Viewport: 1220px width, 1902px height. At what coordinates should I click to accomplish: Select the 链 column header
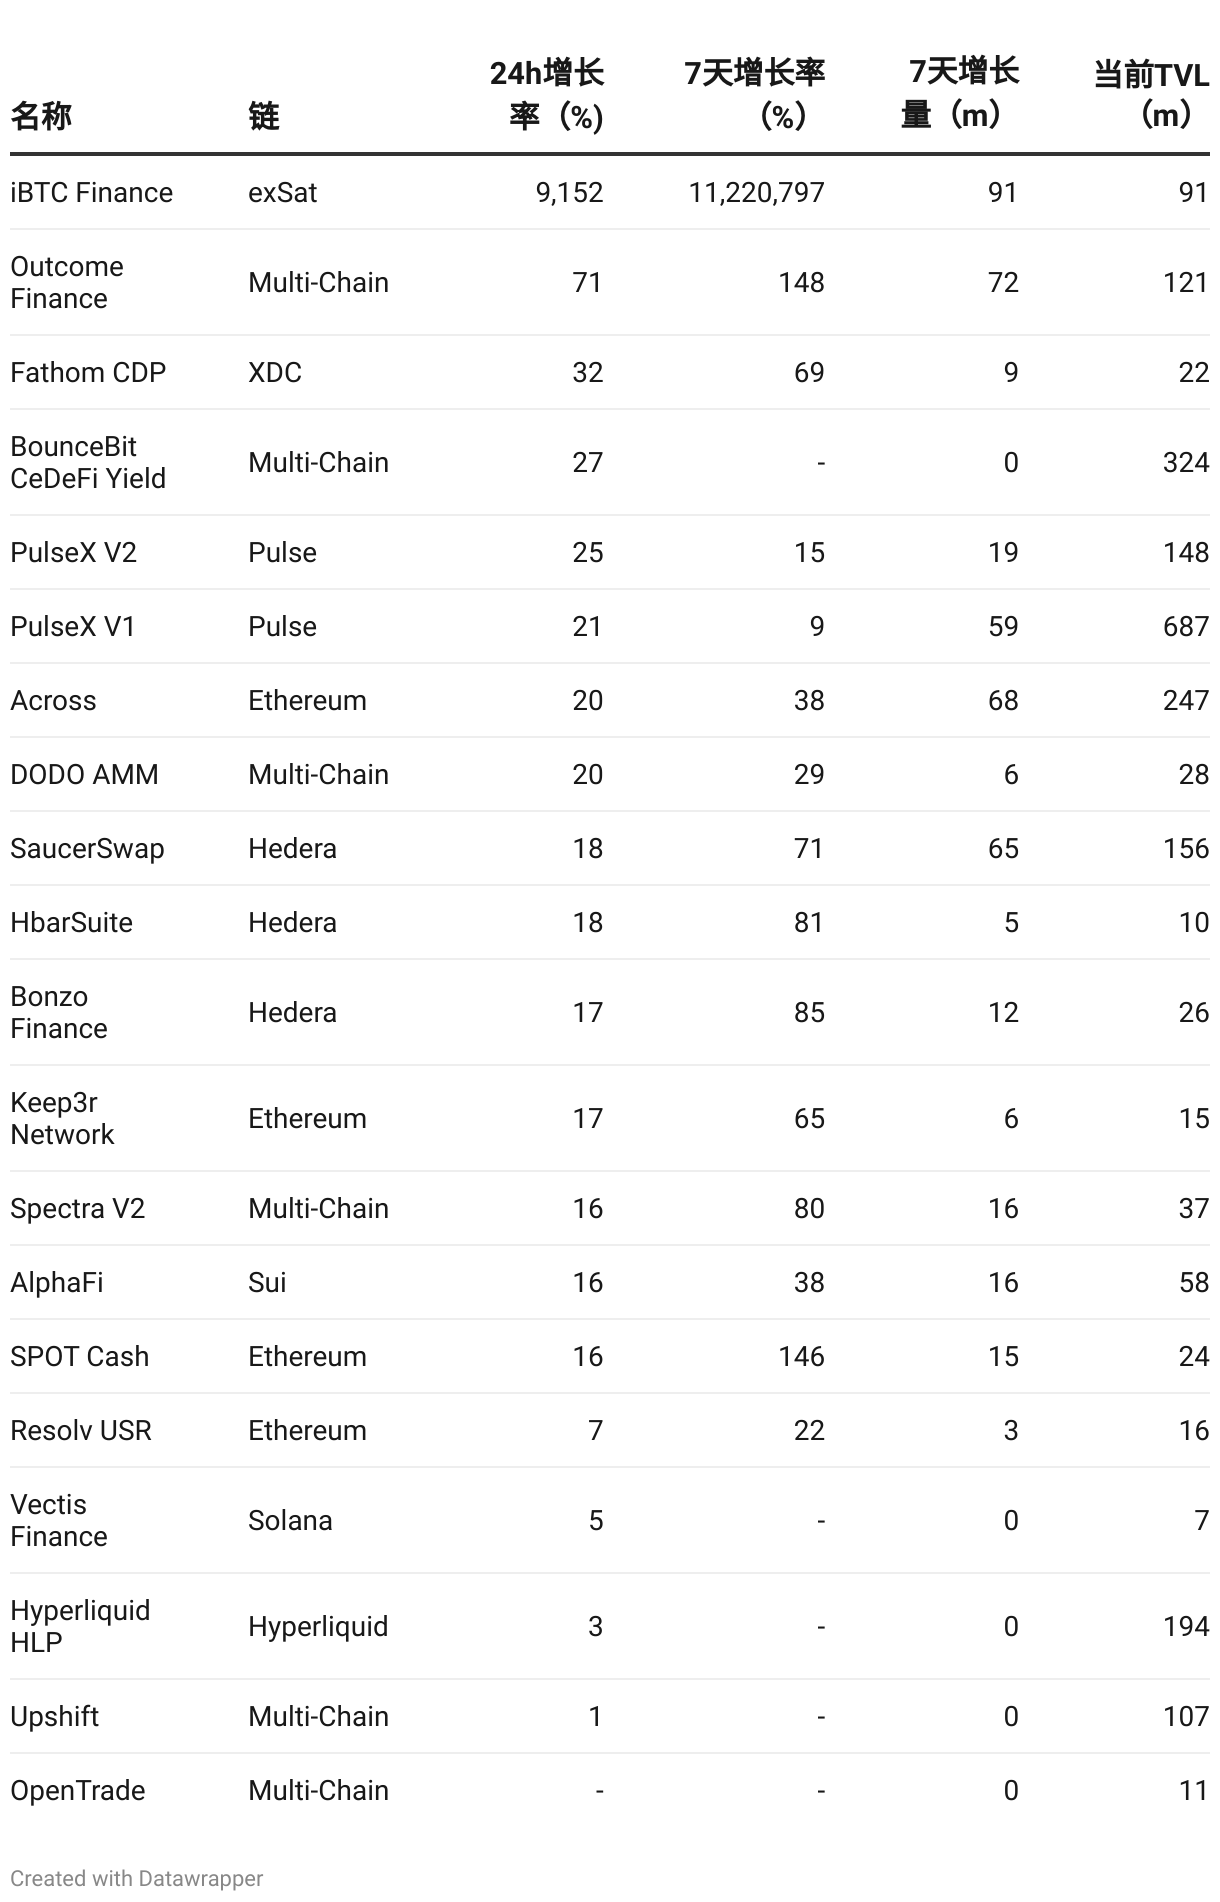264,116
